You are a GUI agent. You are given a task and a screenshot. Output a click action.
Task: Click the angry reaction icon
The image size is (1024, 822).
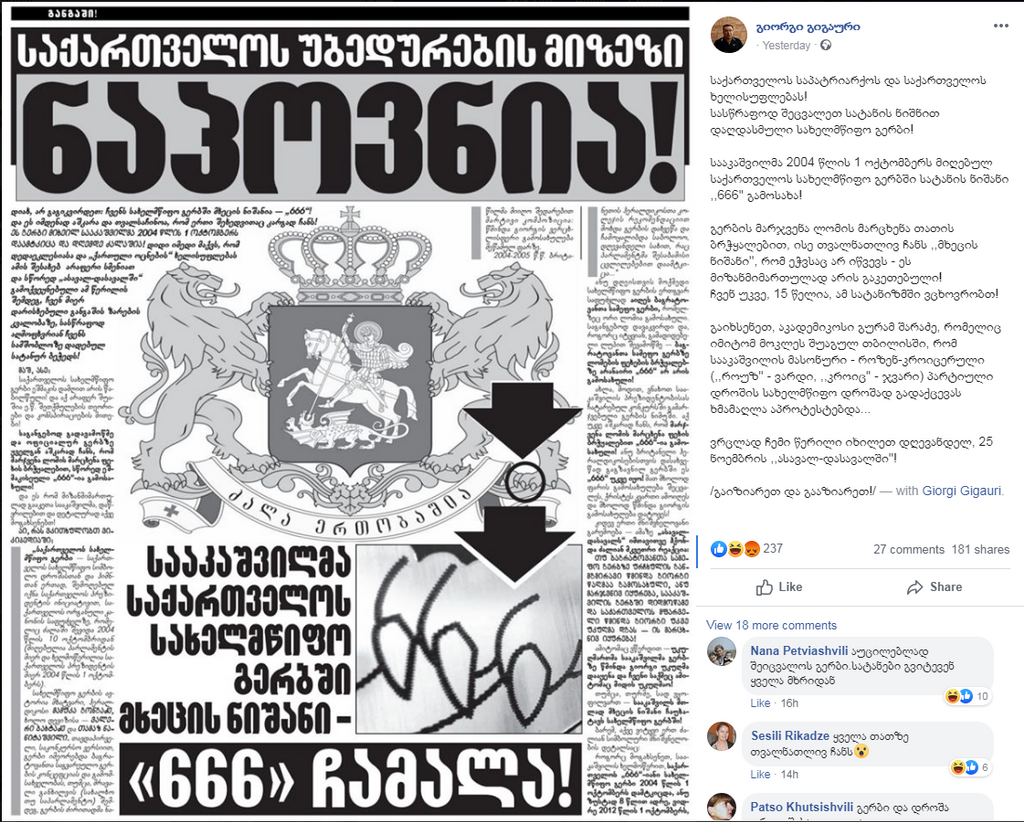752,549
